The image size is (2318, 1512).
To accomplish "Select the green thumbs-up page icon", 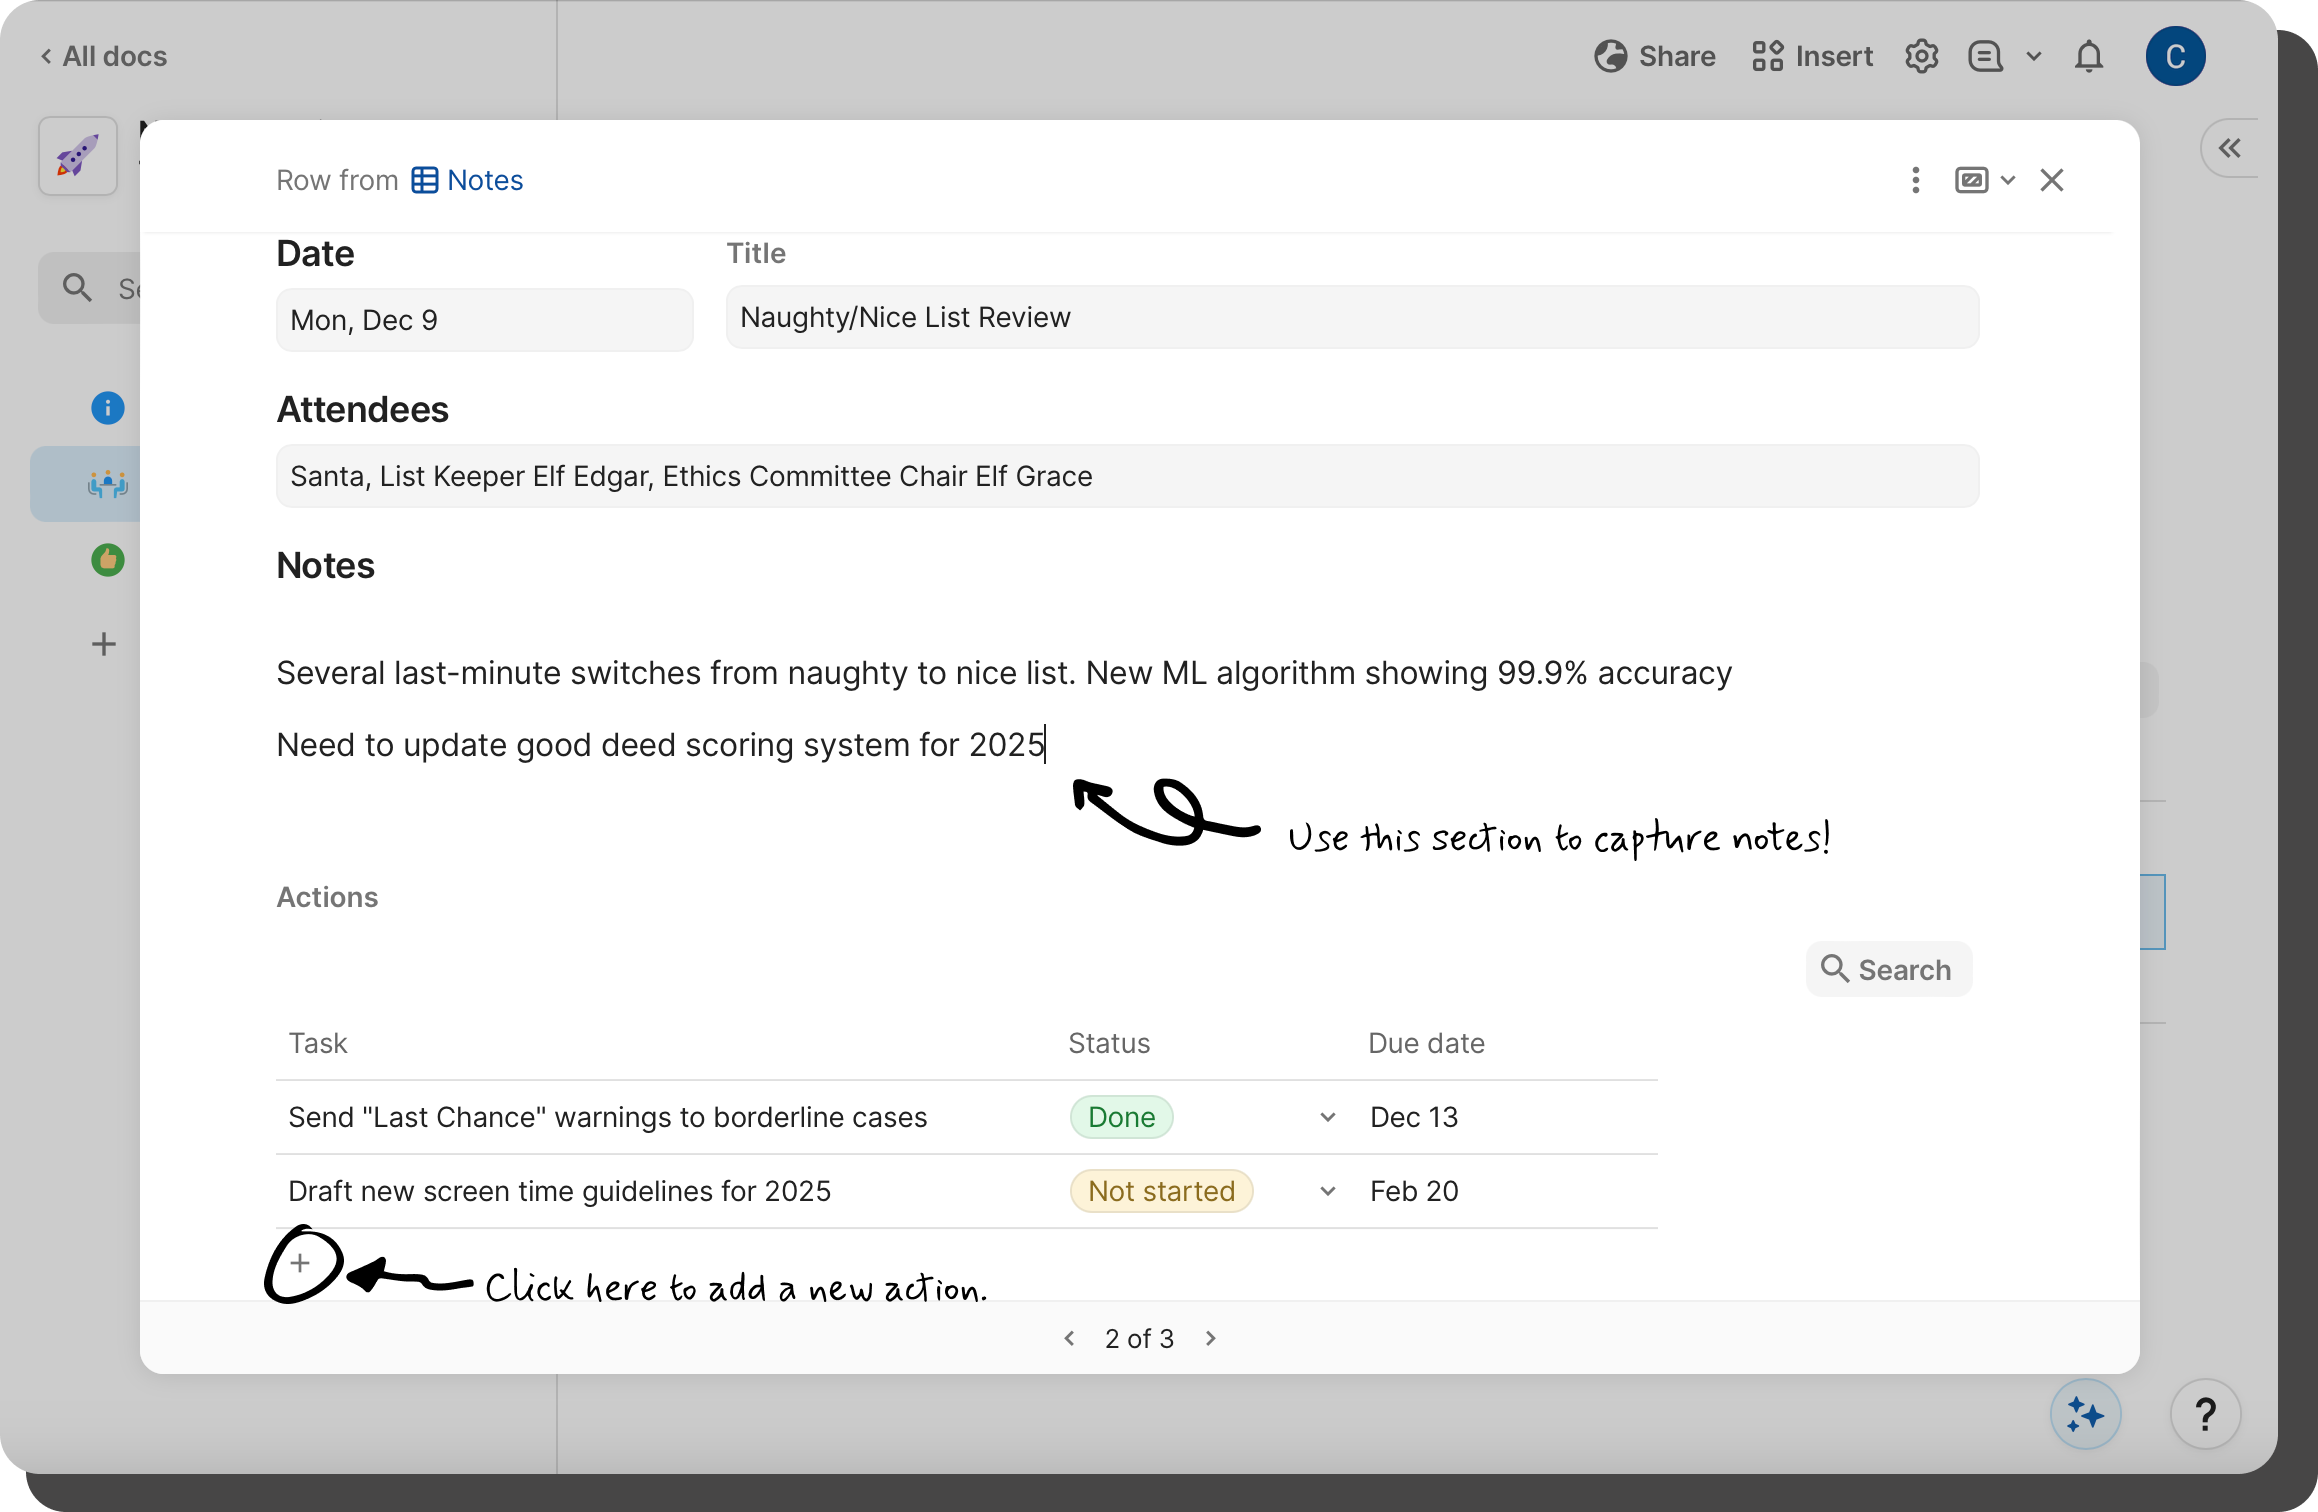I will (x=108, y=560).
